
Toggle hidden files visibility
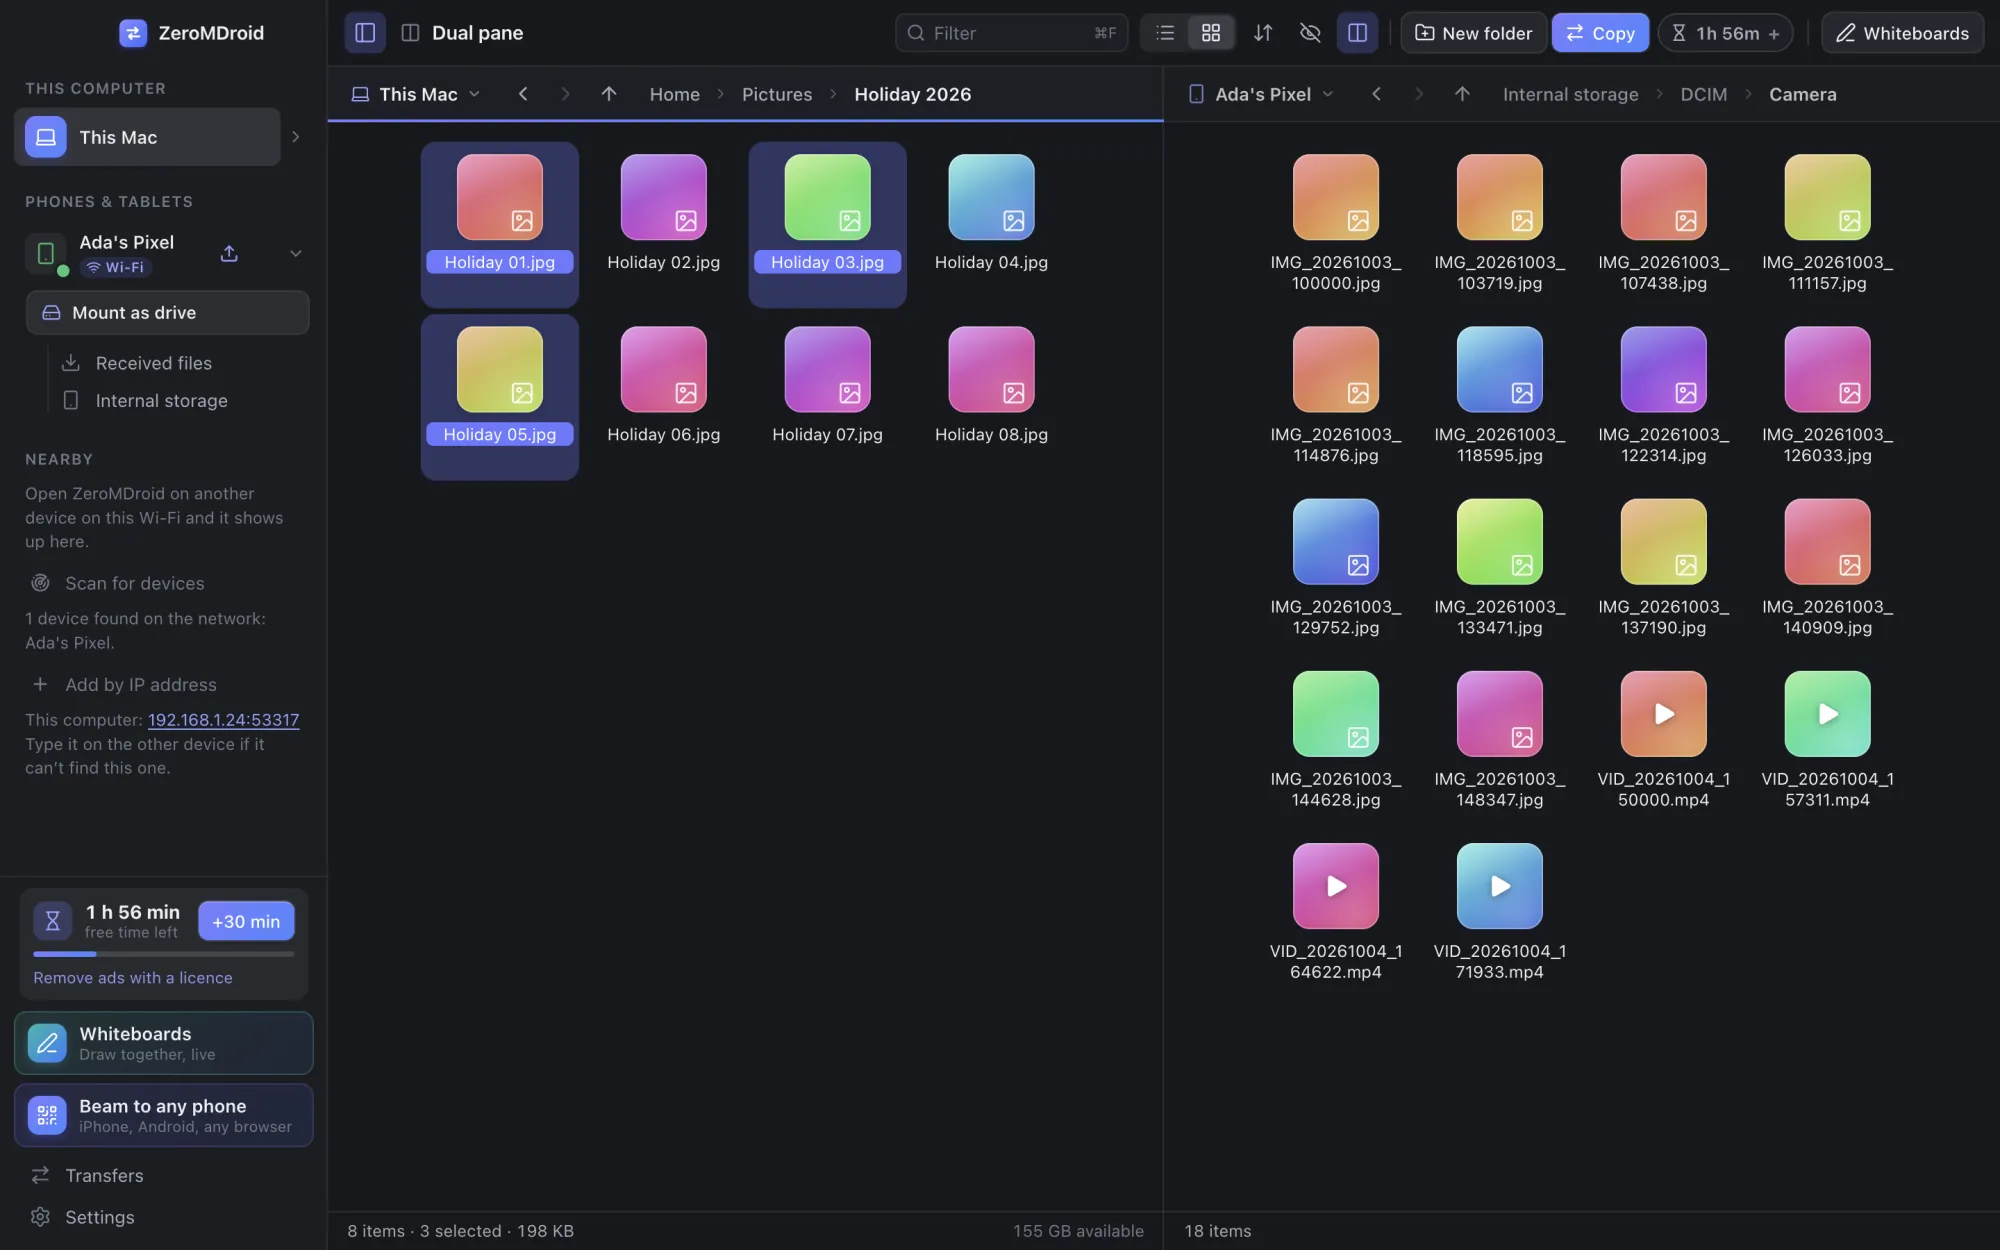tap(1310, 33)
